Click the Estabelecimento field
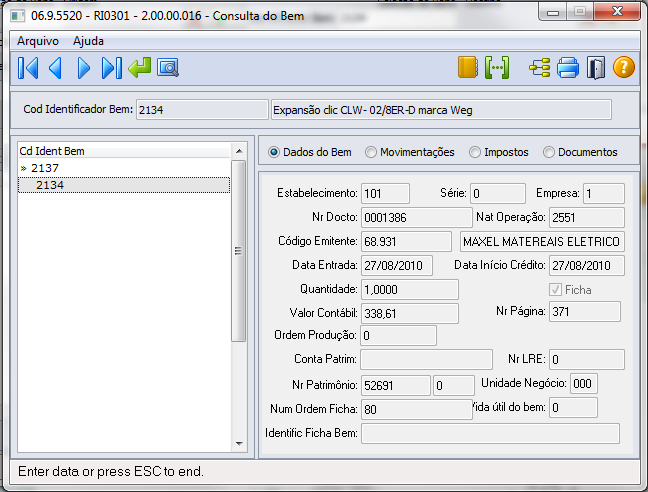The image size is (648, 492). (385, 194)
